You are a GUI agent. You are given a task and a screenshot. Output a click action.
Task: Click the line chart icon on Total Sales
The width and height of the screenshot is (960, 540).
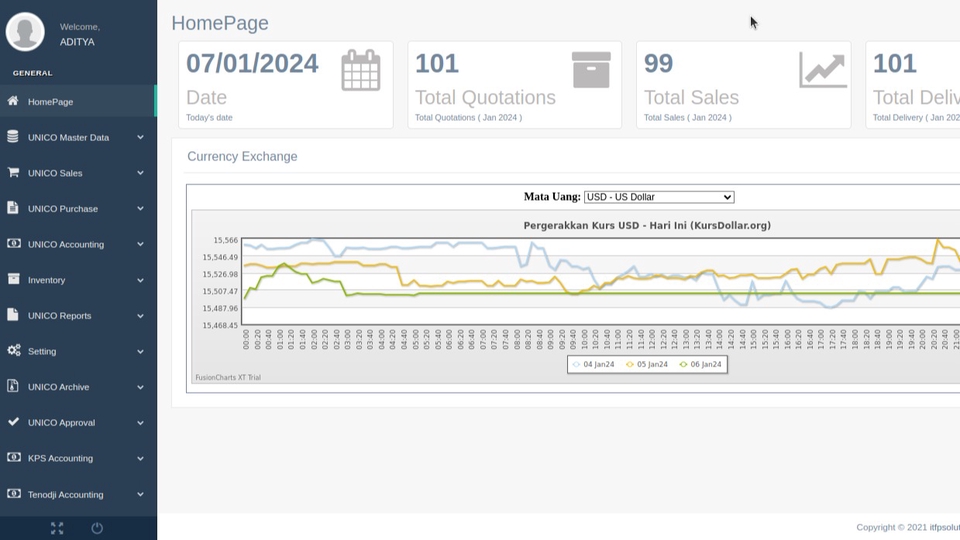[x=823, y=70]
